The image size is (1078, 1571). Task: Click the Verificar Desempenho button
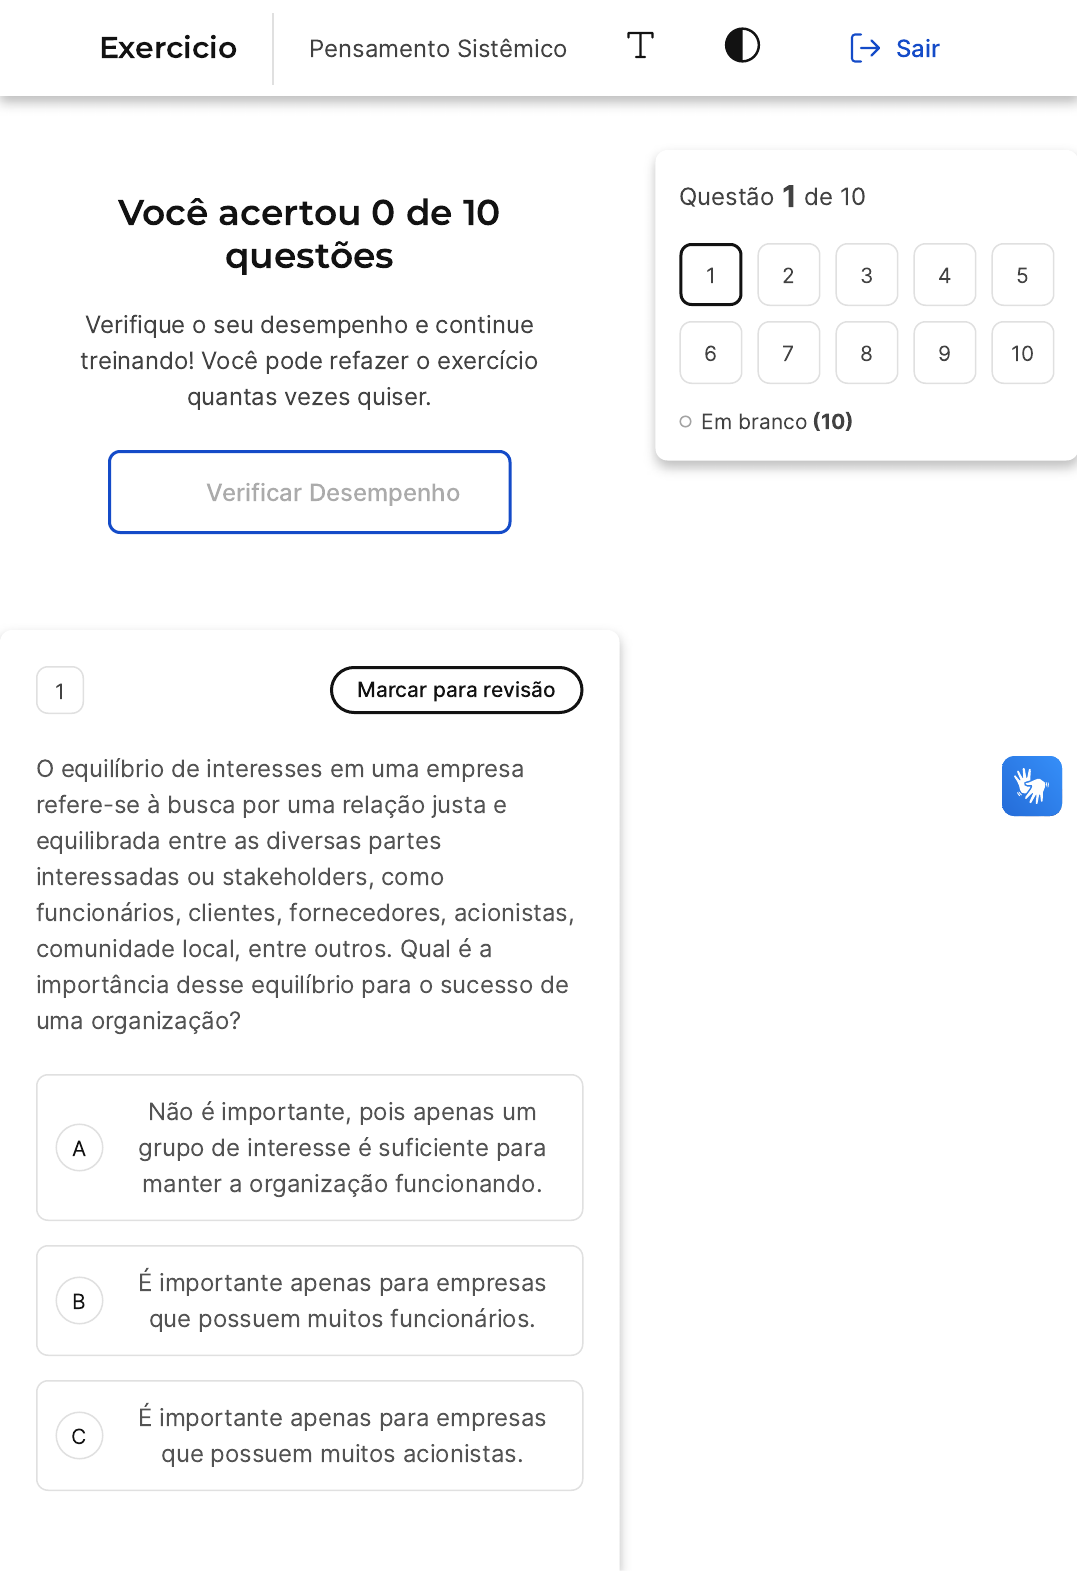(310, 492)
